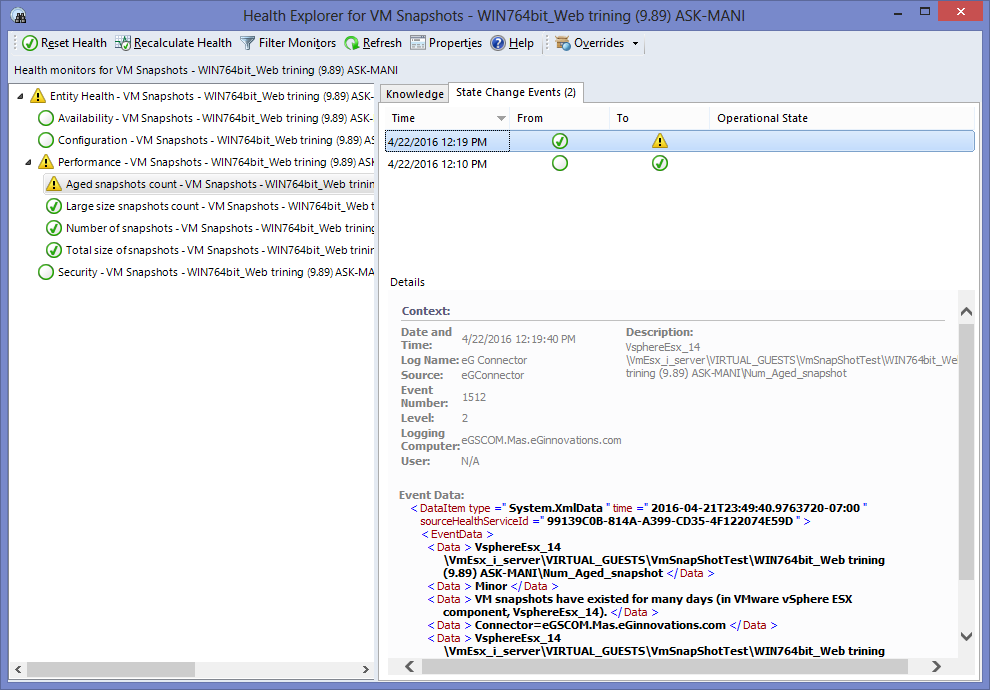Click the Properties button label
The image size is (990, 690).
(455, 43)
